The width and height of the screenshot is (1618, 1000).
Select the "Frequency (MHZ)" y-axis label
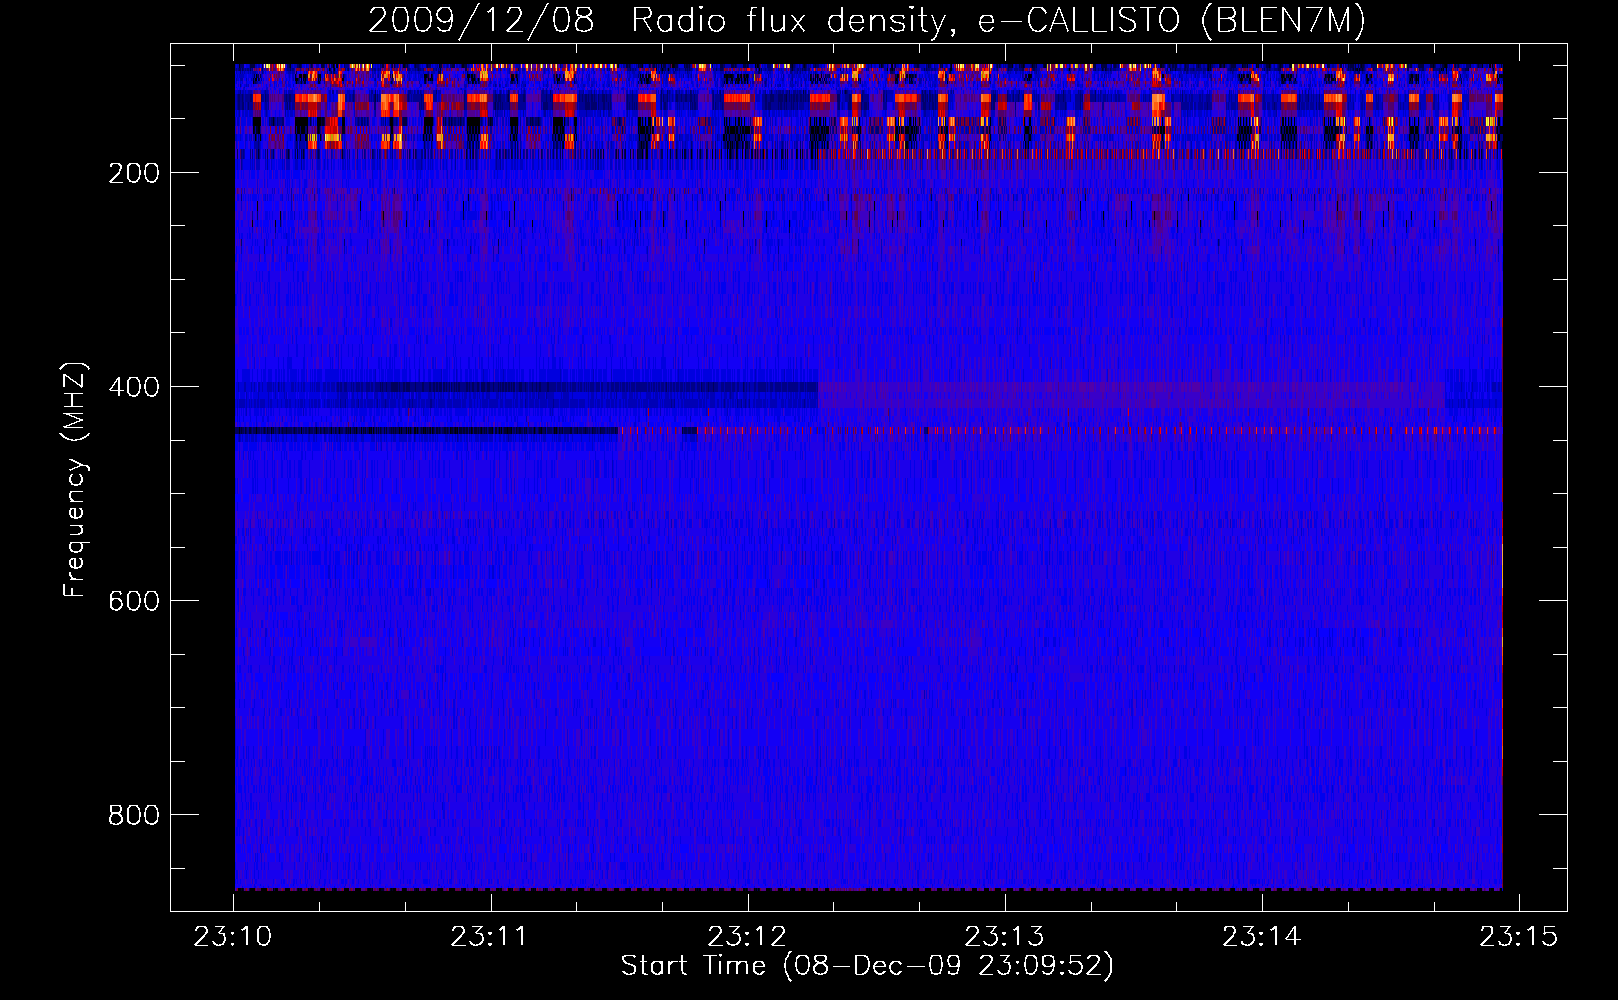tap(75, 480)
